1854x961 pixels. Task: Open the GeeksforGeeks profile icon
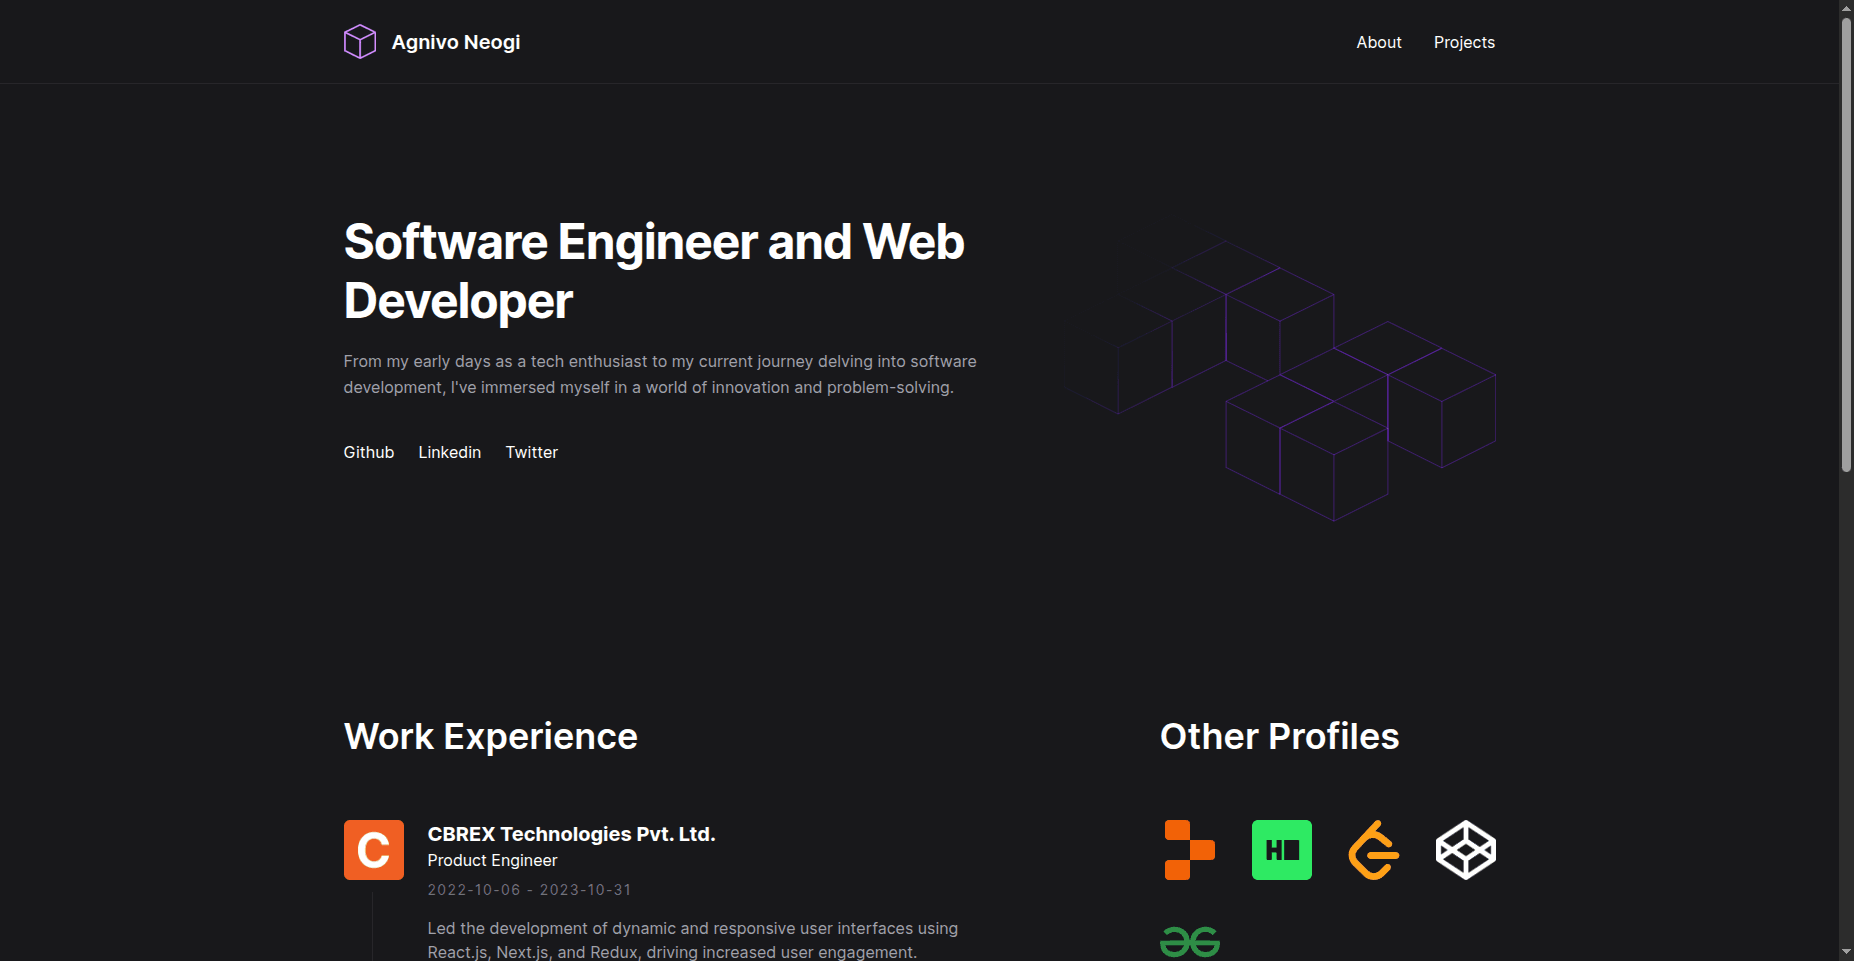click(x=1189, y=942)
